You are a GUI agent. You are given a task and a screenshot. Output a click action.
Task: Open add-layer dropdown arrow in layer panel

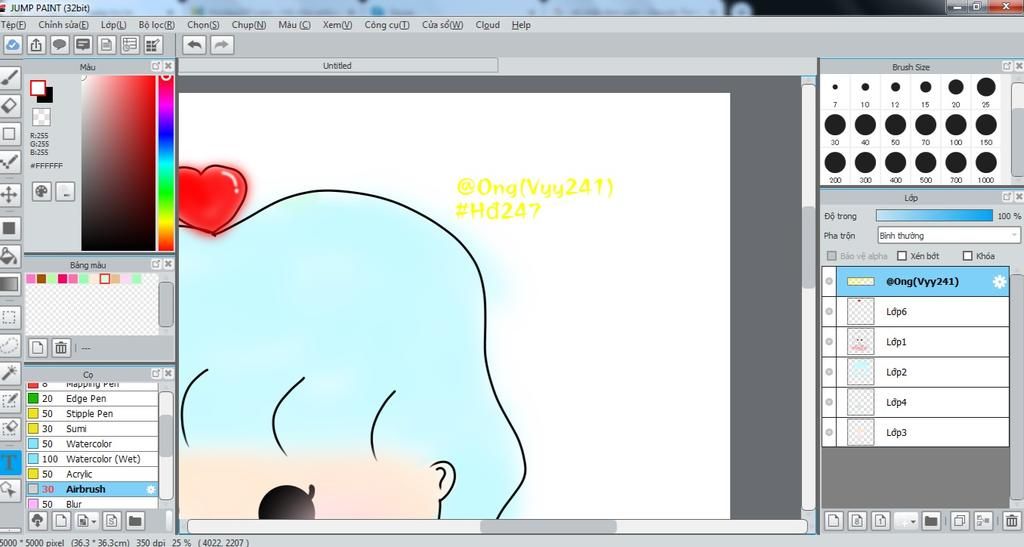[913, 521]
